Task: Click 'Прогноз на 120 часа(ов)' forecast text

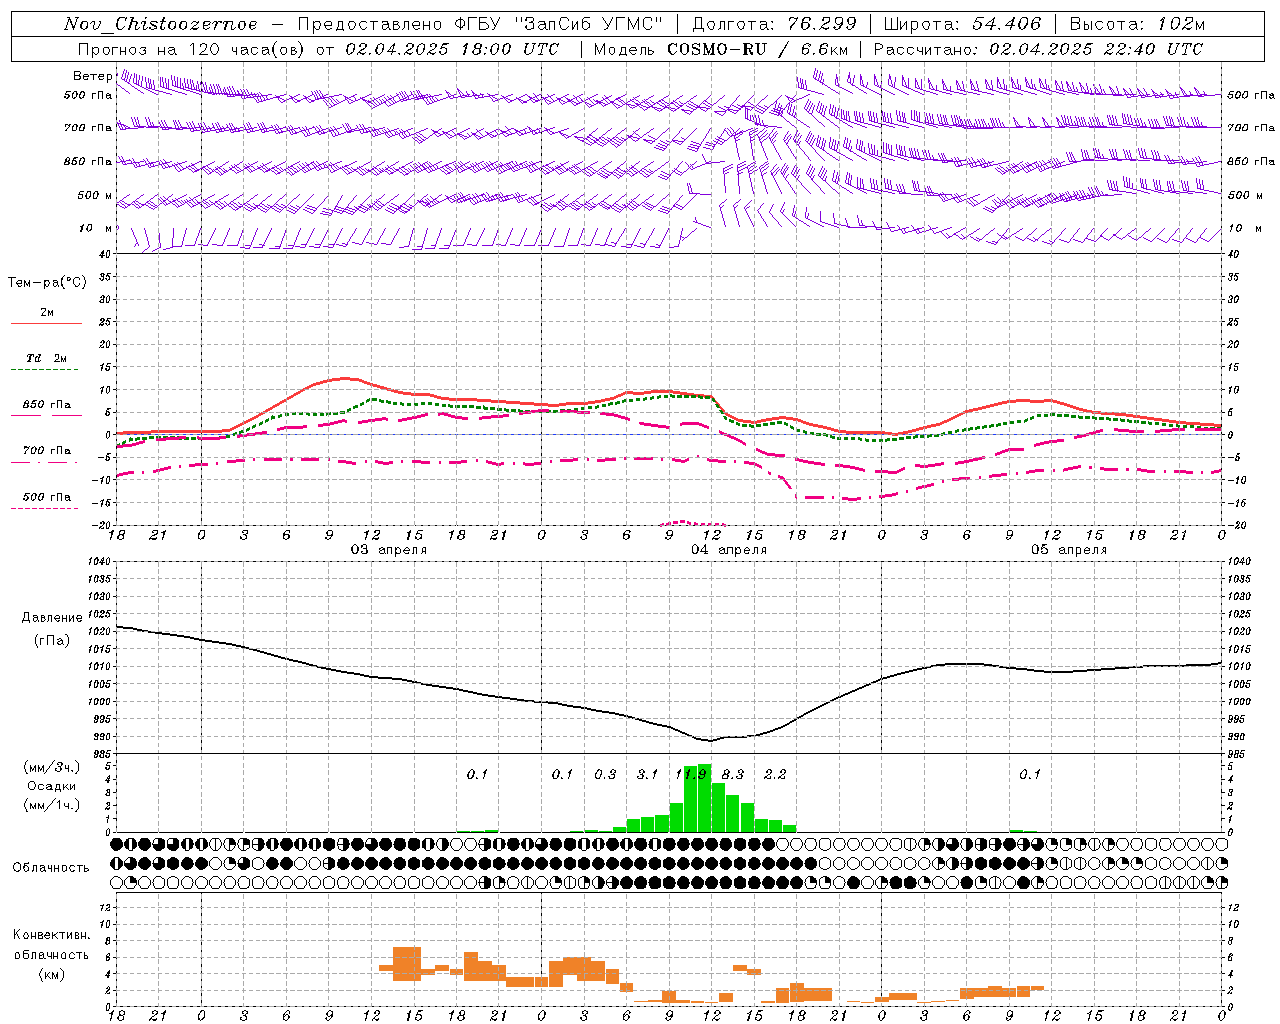Action: (191, 49)
